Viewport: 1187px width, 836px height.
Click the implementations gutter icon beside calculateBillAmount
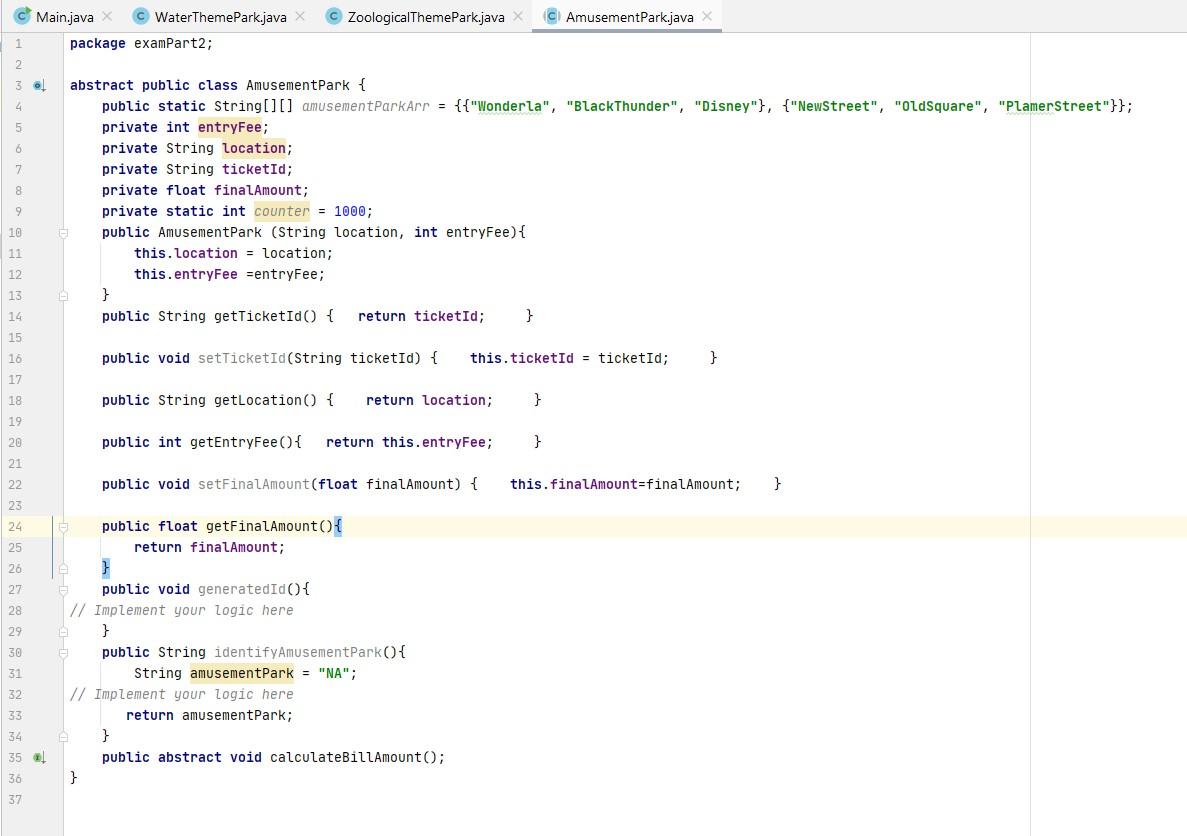point(39,757)
